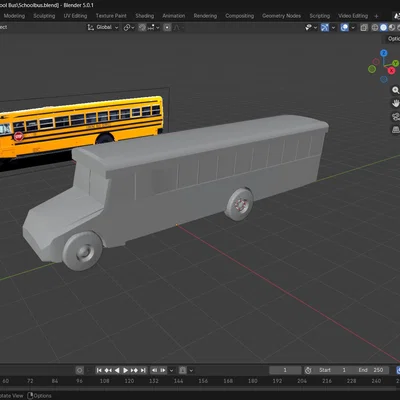Open the overlays options dropdown arrow
The width and height of the screenshot is (400, 400).
353,28
